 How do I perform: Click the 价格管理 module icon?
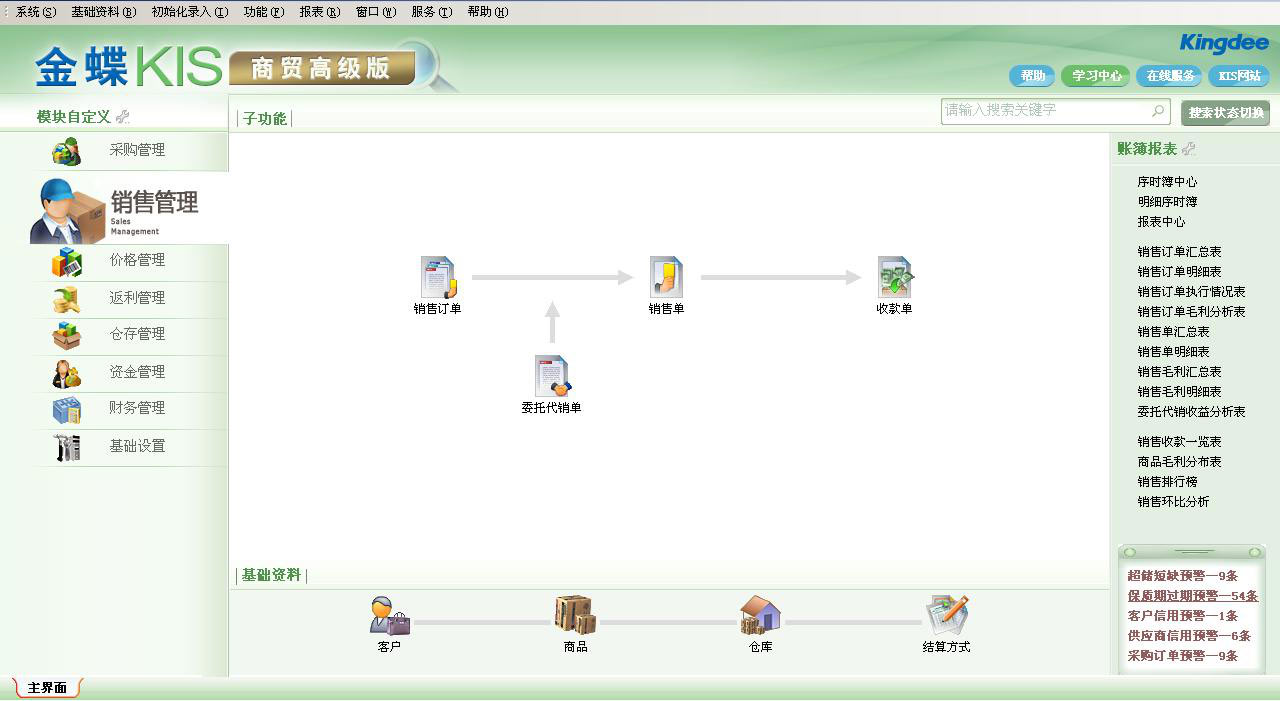click(x=67, y=262)
